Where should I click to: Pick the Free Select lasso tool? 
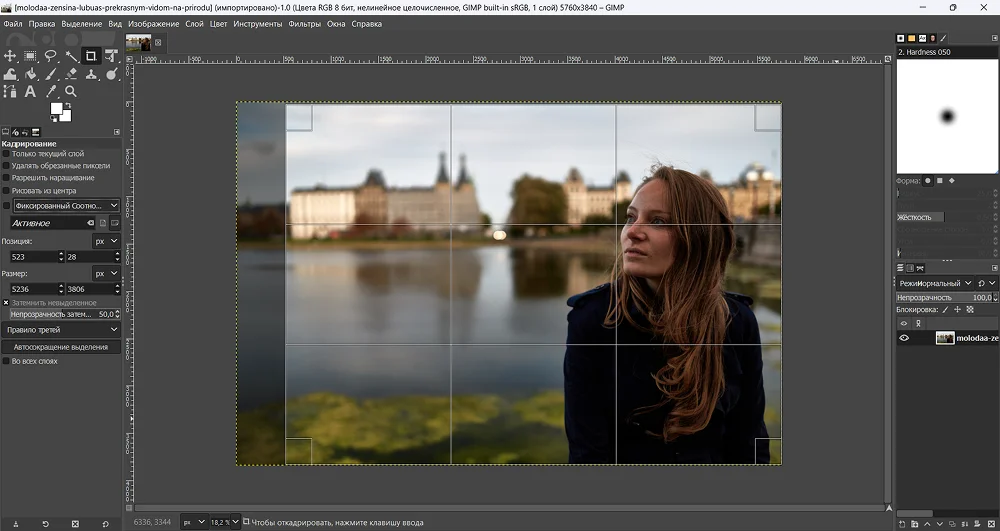pyautogui.click(x=50, y=56)
